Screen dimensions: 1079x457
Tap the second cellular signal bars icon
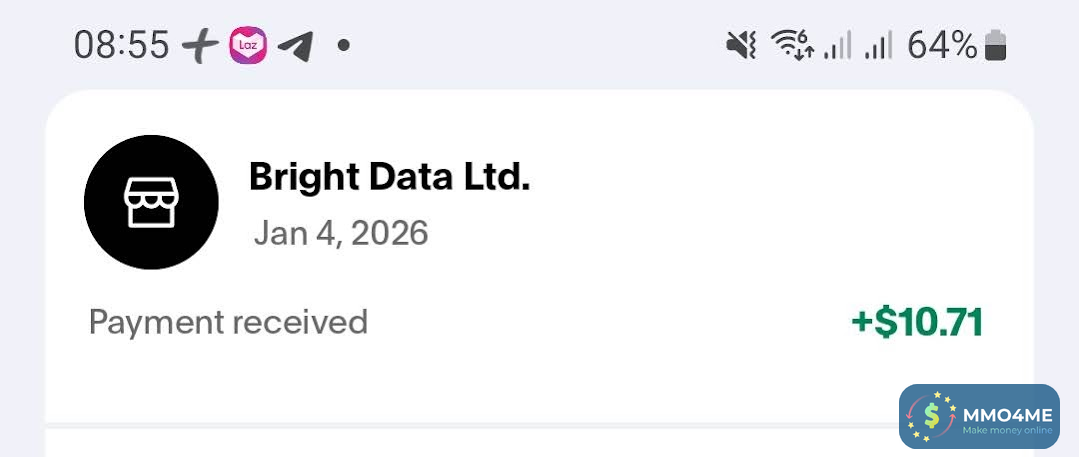pos(879,45)
